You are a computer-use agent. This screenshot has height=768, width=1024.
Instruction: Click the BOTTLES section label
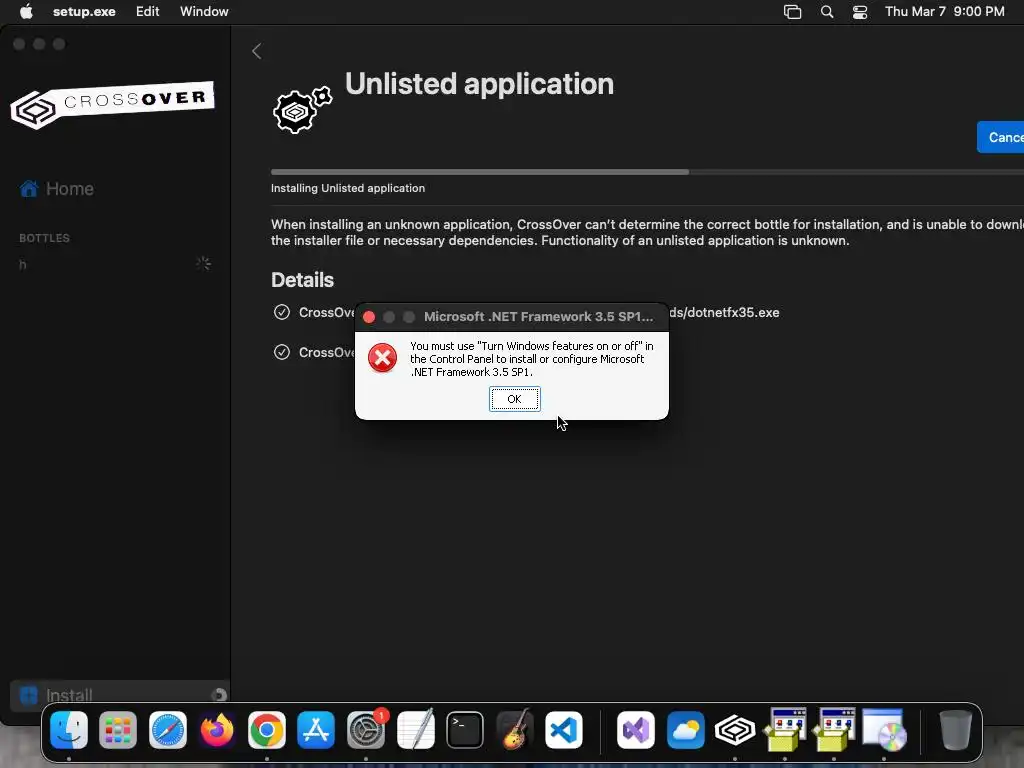point(44,238)
